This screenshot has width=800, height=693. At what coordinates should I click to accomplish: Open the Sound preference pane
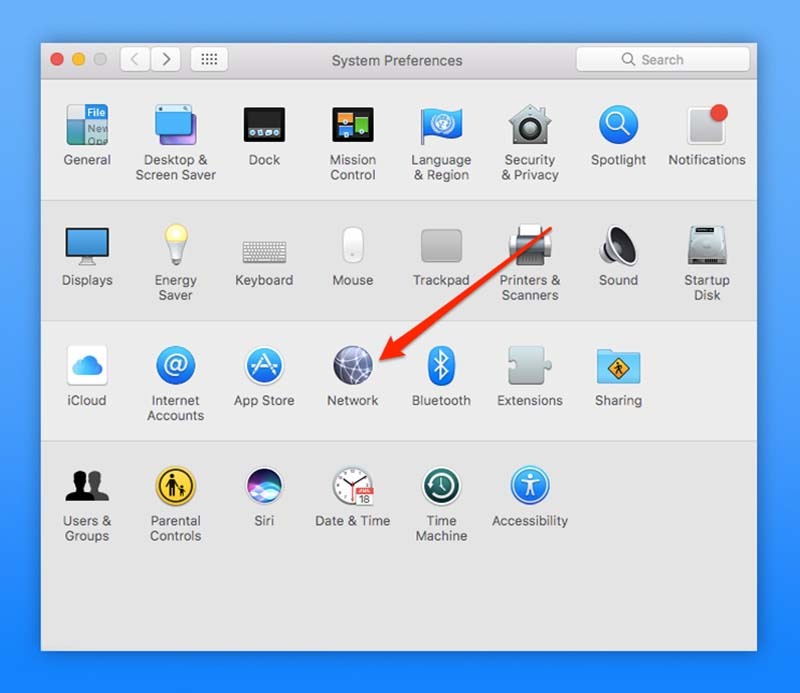point(618,247)
